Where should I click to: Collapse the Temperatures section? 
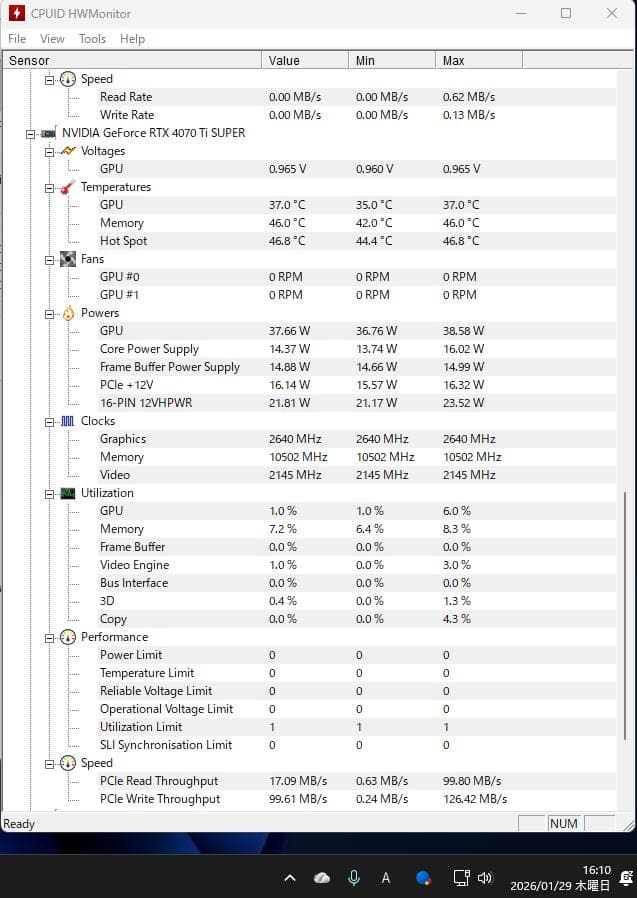(49, 187)
